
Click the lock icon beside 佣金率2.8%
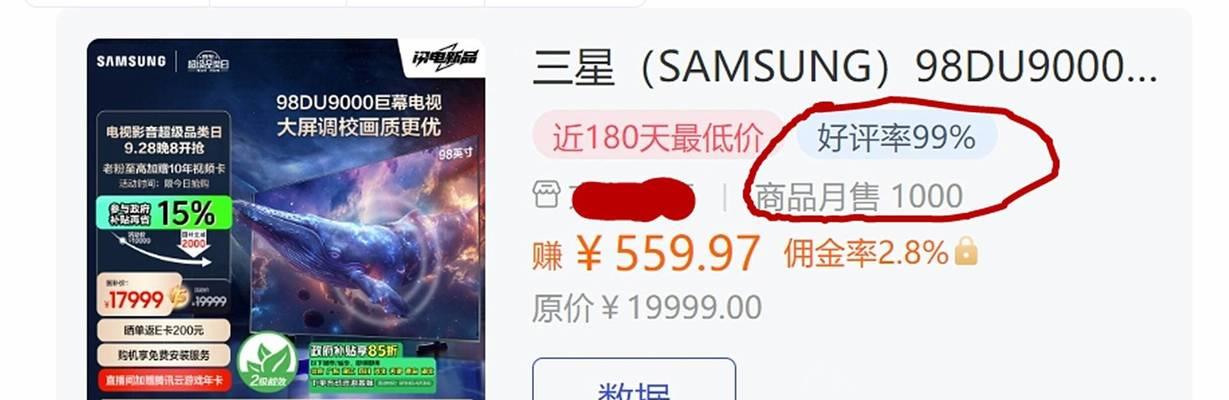pyautogui.click(x=966, y=252)
